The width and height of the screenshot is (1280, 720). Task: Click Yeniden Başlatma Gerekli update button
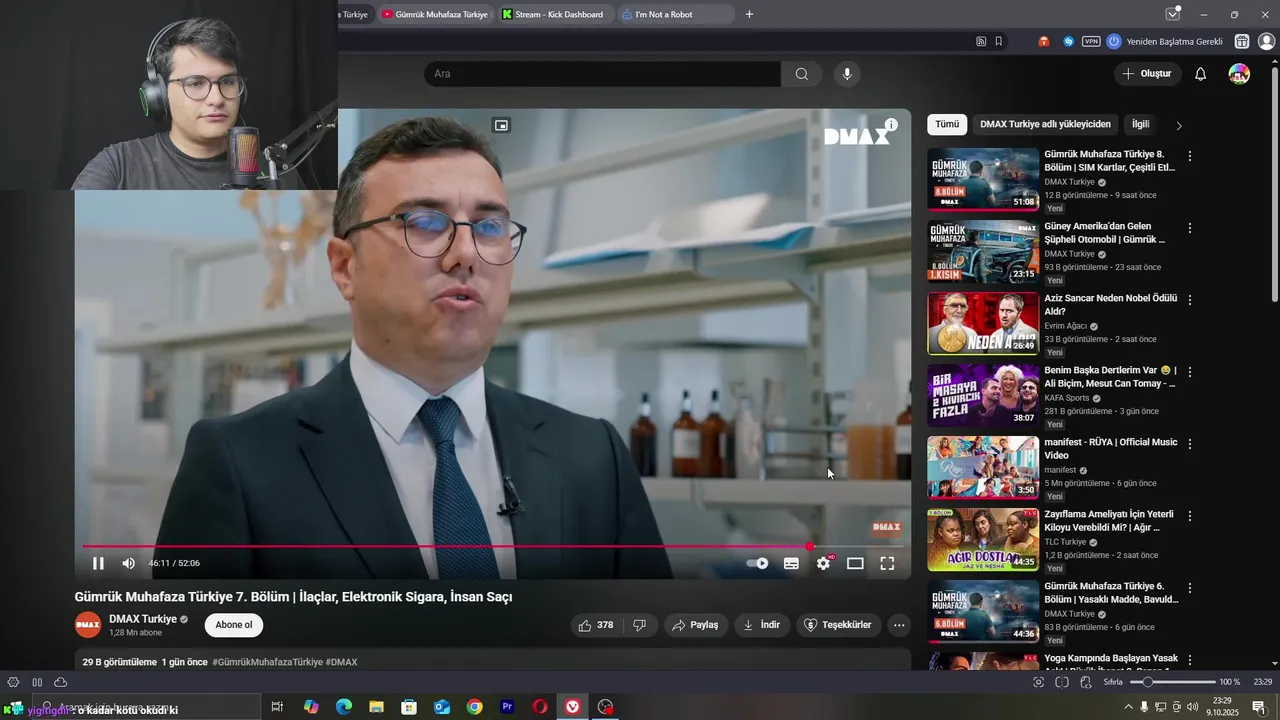click(1165, 41)
